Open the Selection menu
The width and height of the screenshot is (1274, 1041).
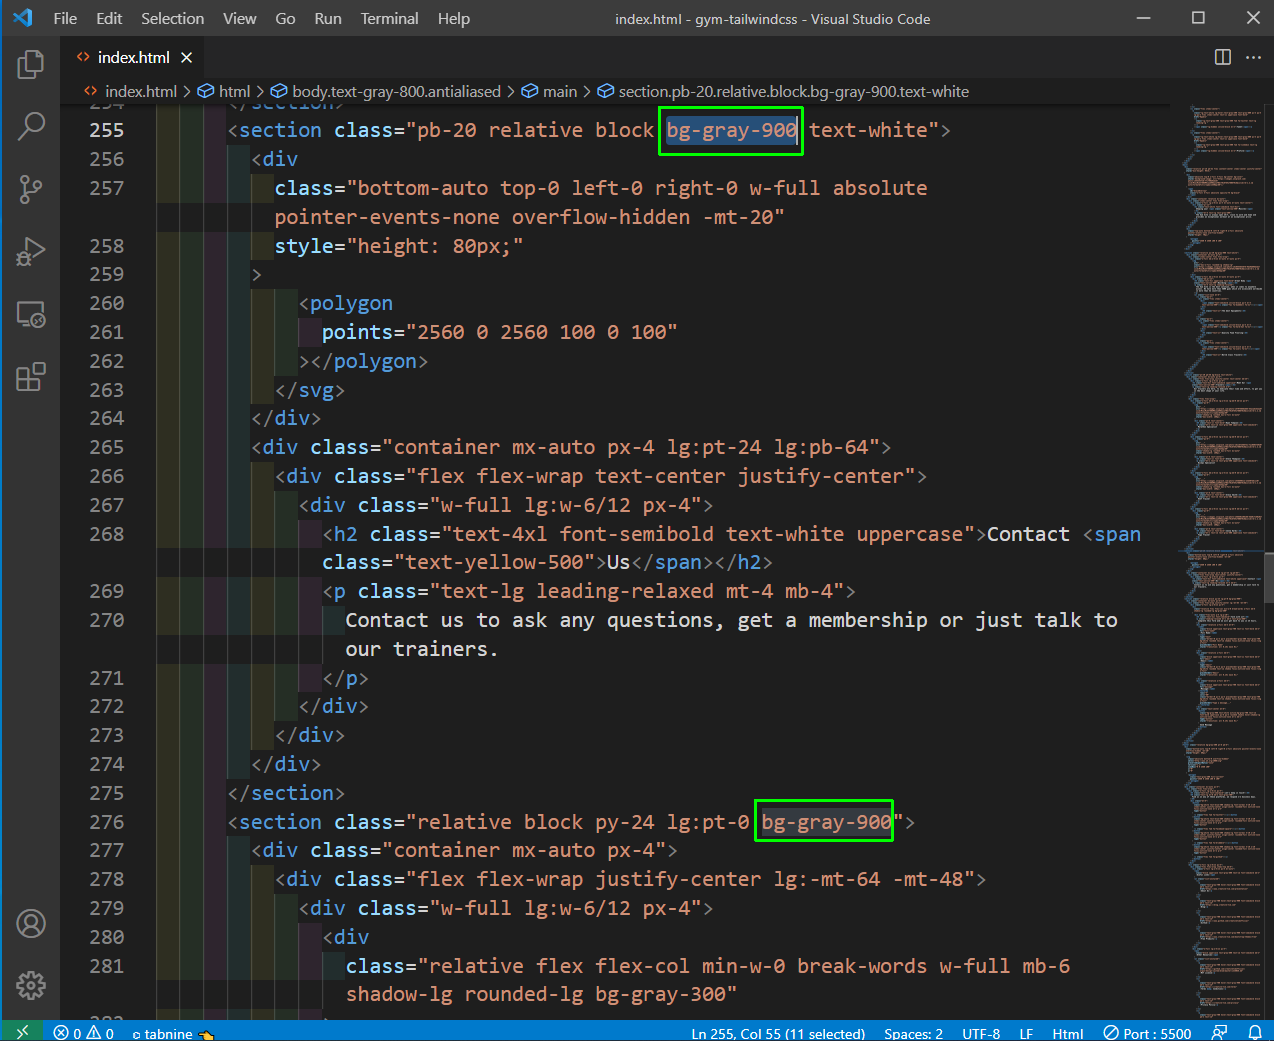click(x=172, y=18)
